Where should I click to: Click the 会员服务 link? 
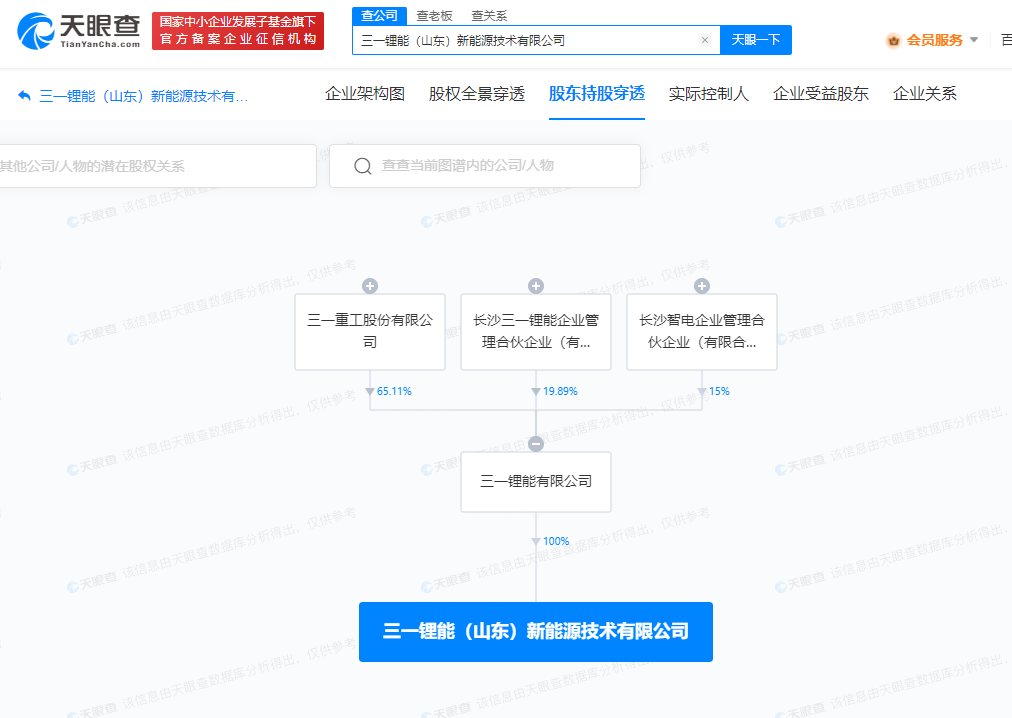[935, 40]
